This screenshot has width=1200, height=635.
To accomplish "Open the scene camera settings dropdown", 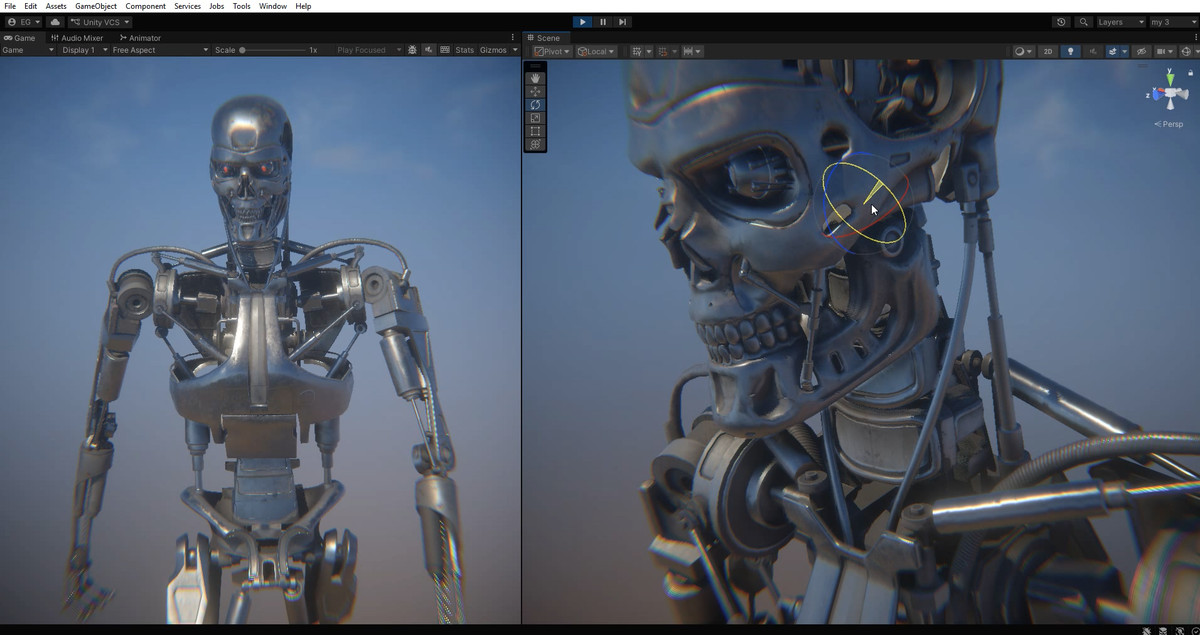I will coord(1165,51).
